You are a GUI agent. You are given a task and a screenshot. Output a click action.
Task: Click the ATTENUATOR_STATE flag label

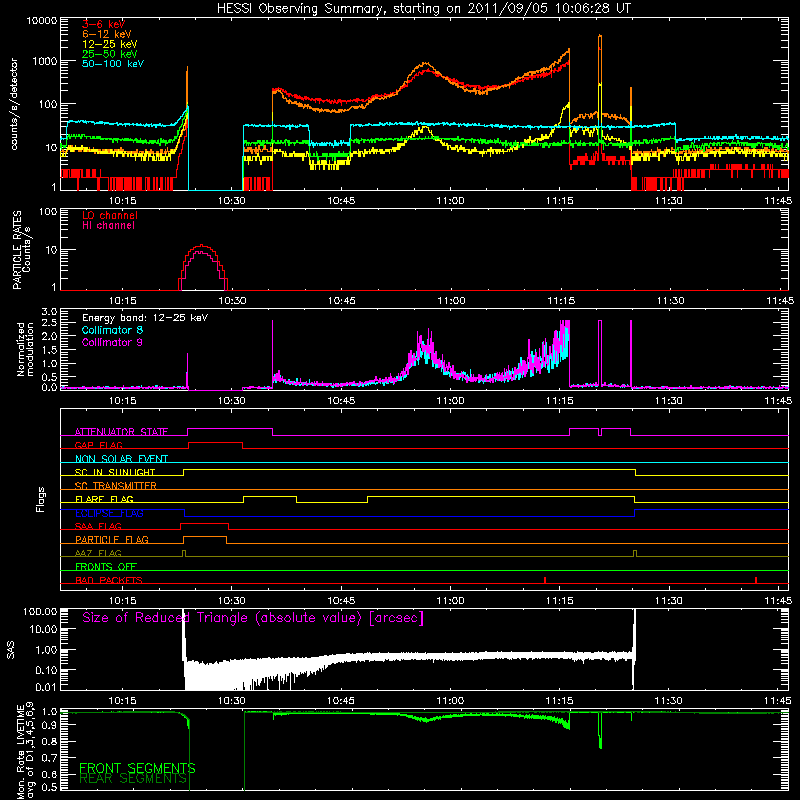(121, 432)
